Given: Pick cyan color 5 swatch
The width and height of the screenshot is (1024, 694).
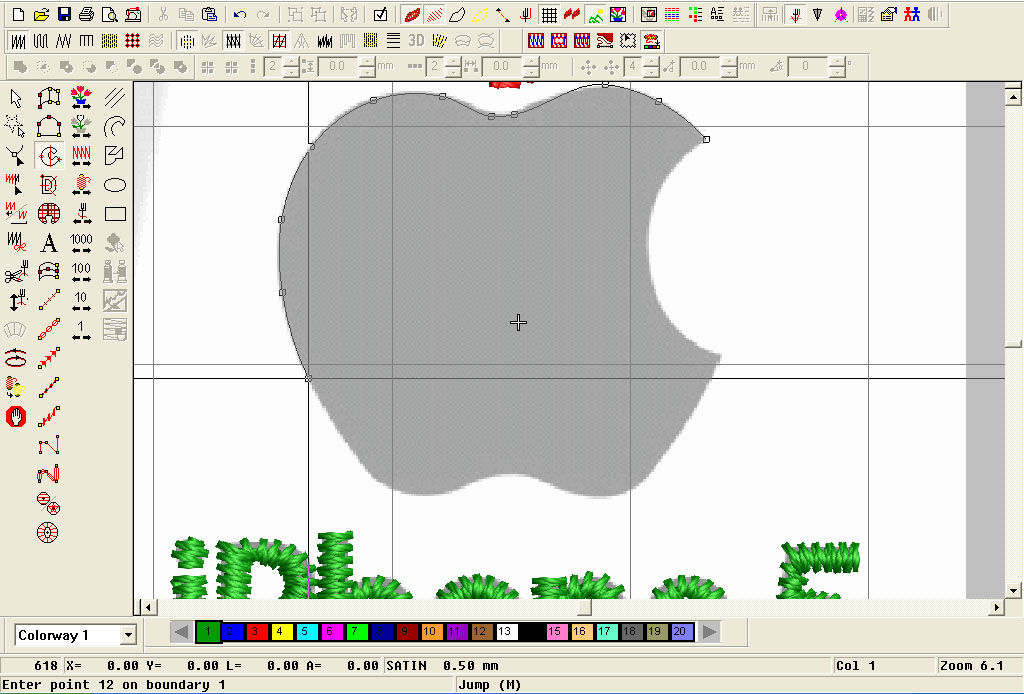Looking at the screenshot, I should [305, 631].
